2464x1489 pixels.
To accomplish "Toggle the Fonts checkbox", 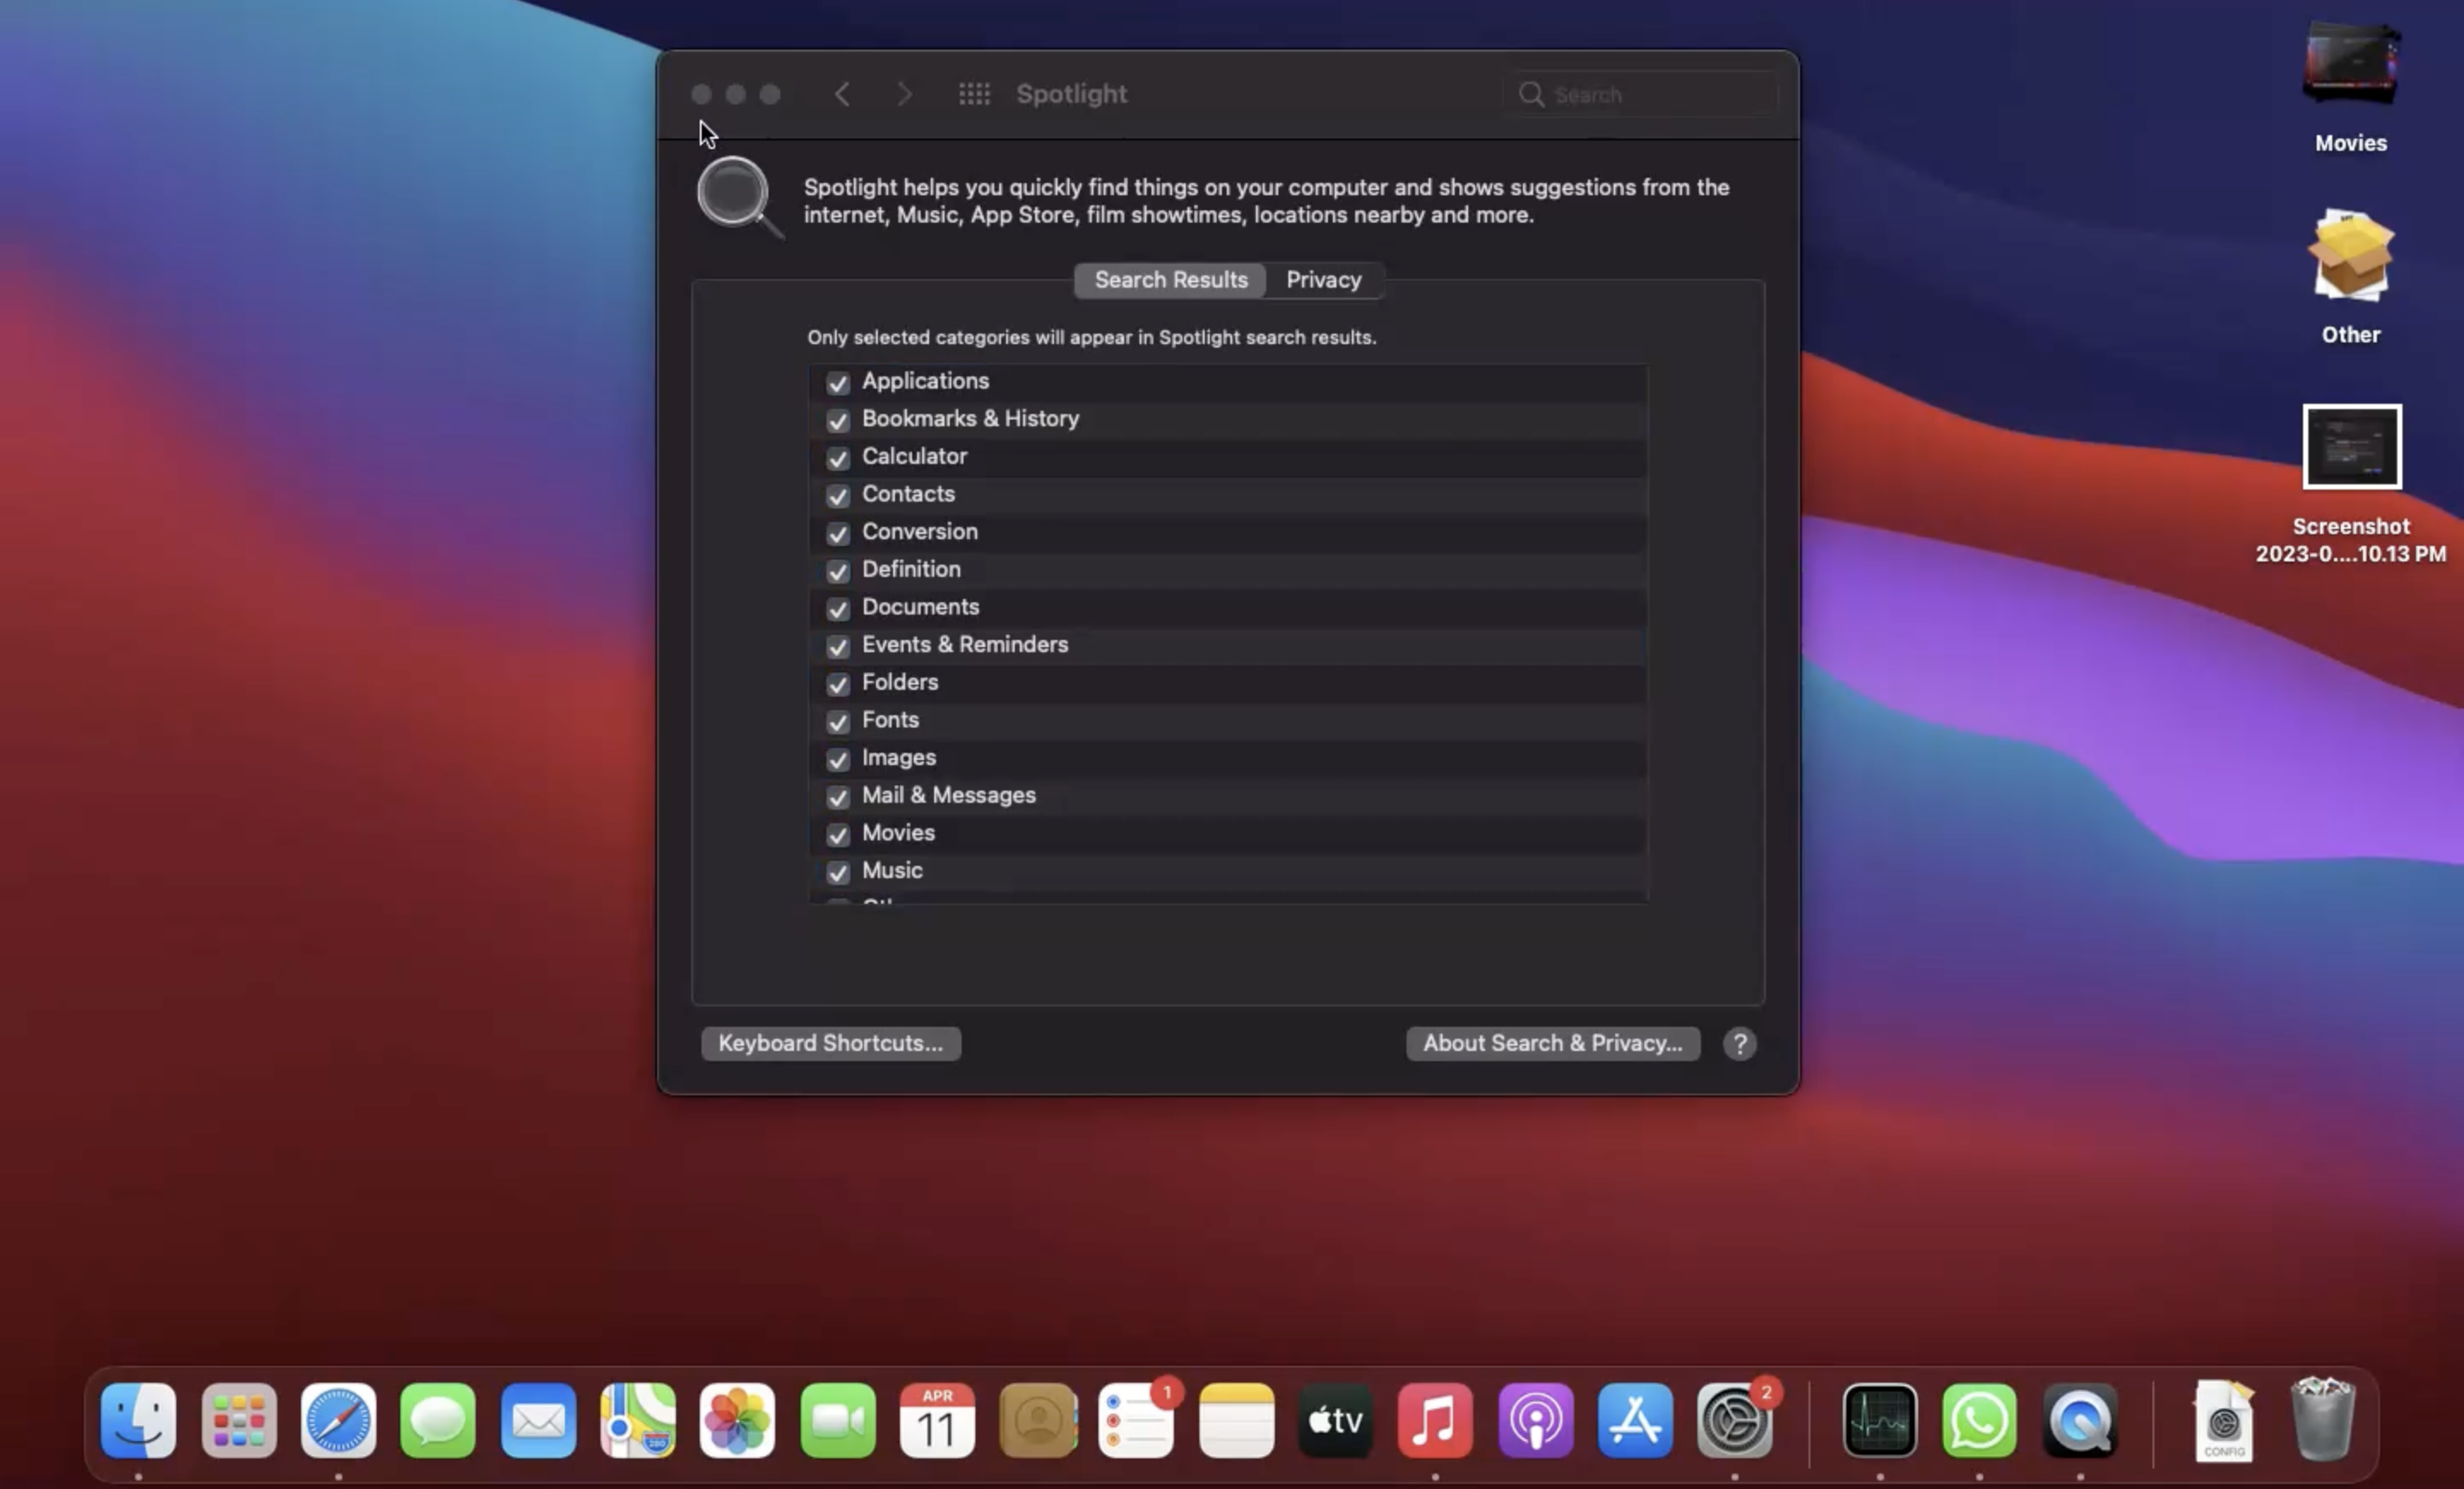I will click(x=838, y=721).
